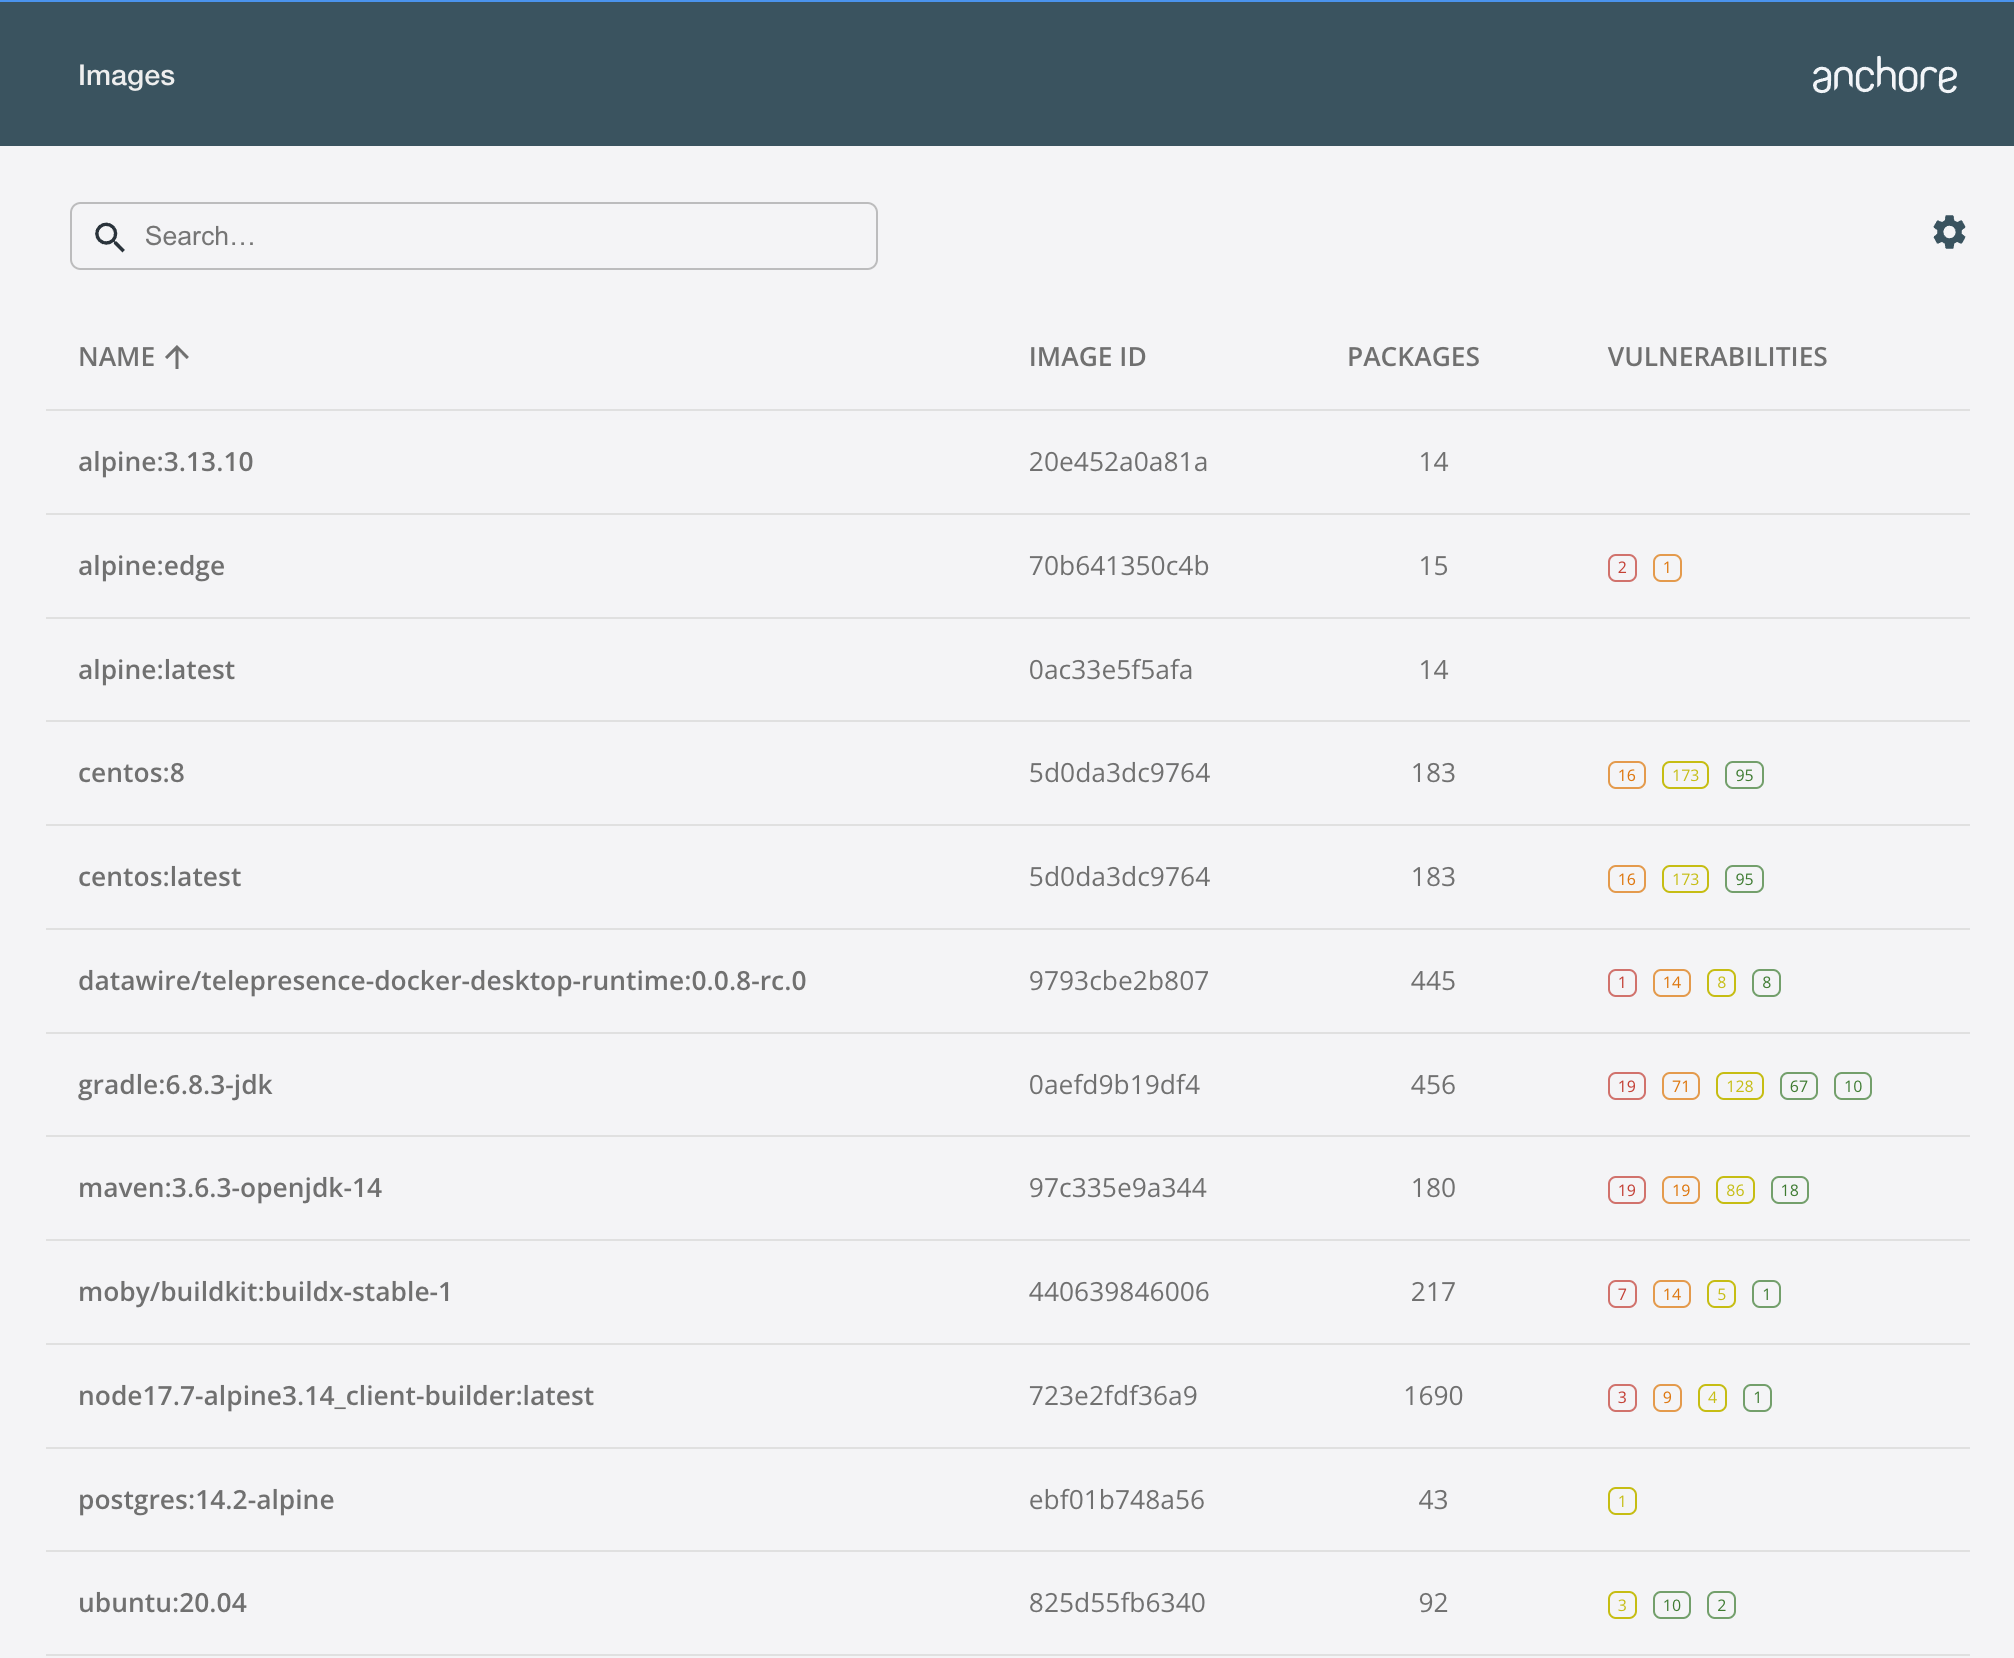
Task: Click the anchore logo
Action: (x=1884, y=76)
